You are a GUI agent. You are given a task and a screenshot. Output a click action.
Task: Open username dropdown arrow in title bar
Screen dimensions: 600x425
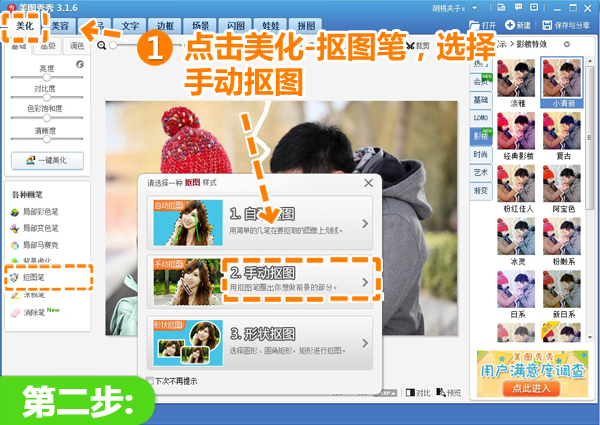[474, 8]
